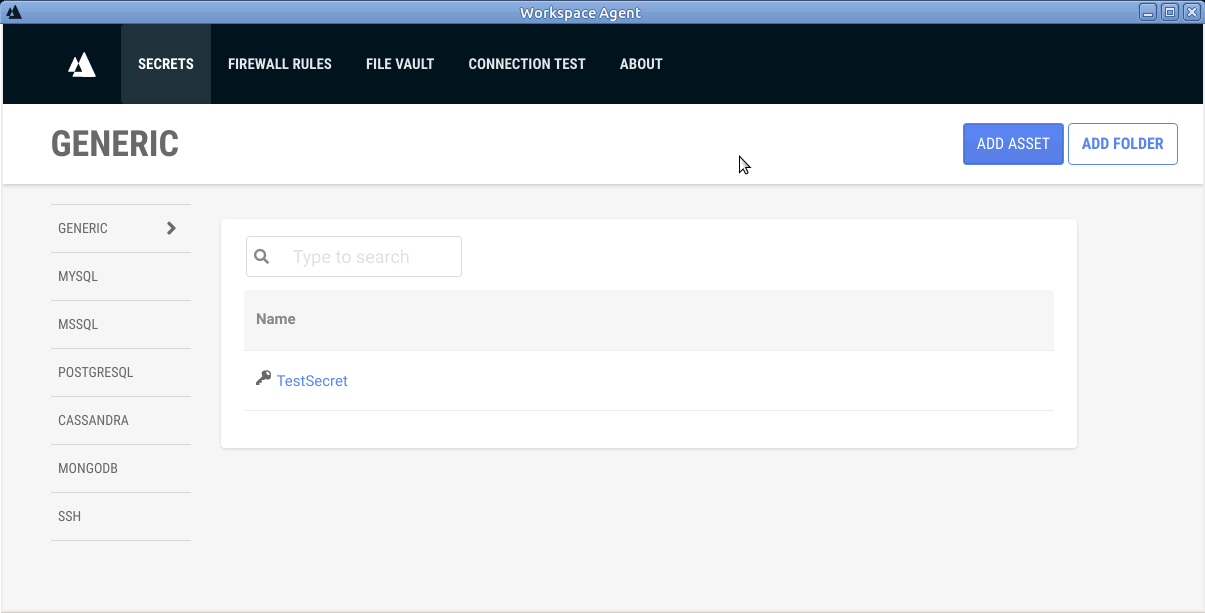Screen dimensions: 1205x613
Task: Maximize the Workspace Agent window
Action: [1169, 12]
